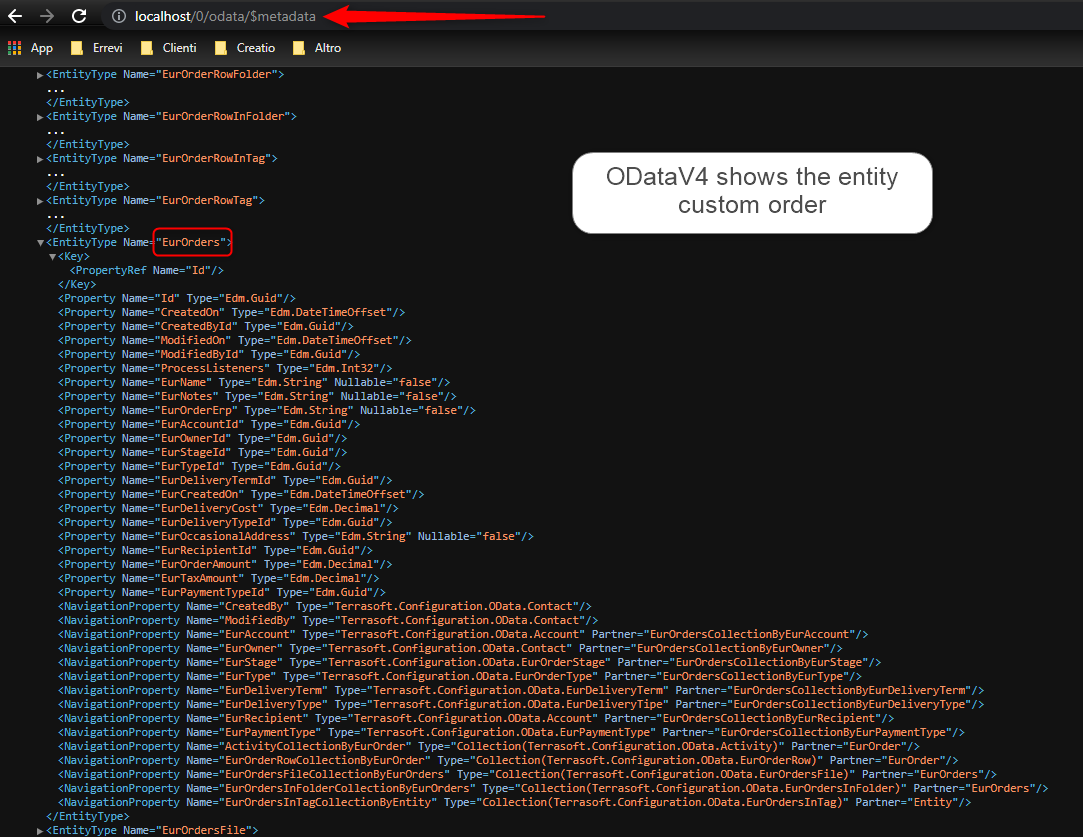1083x837 pixels.
Task: Select the NavigationProperty named EurType
Action: pos(460,676)
